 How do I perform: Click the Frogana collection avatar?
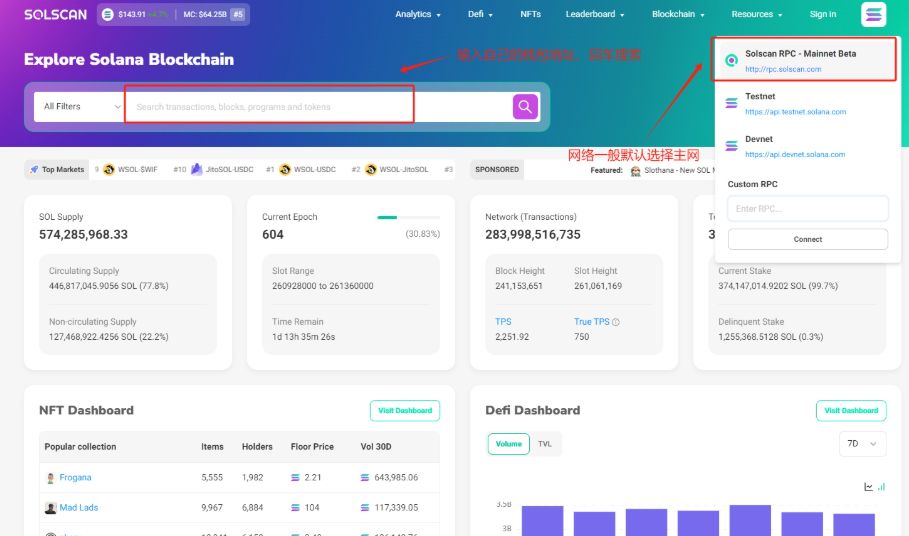(50, 478)
